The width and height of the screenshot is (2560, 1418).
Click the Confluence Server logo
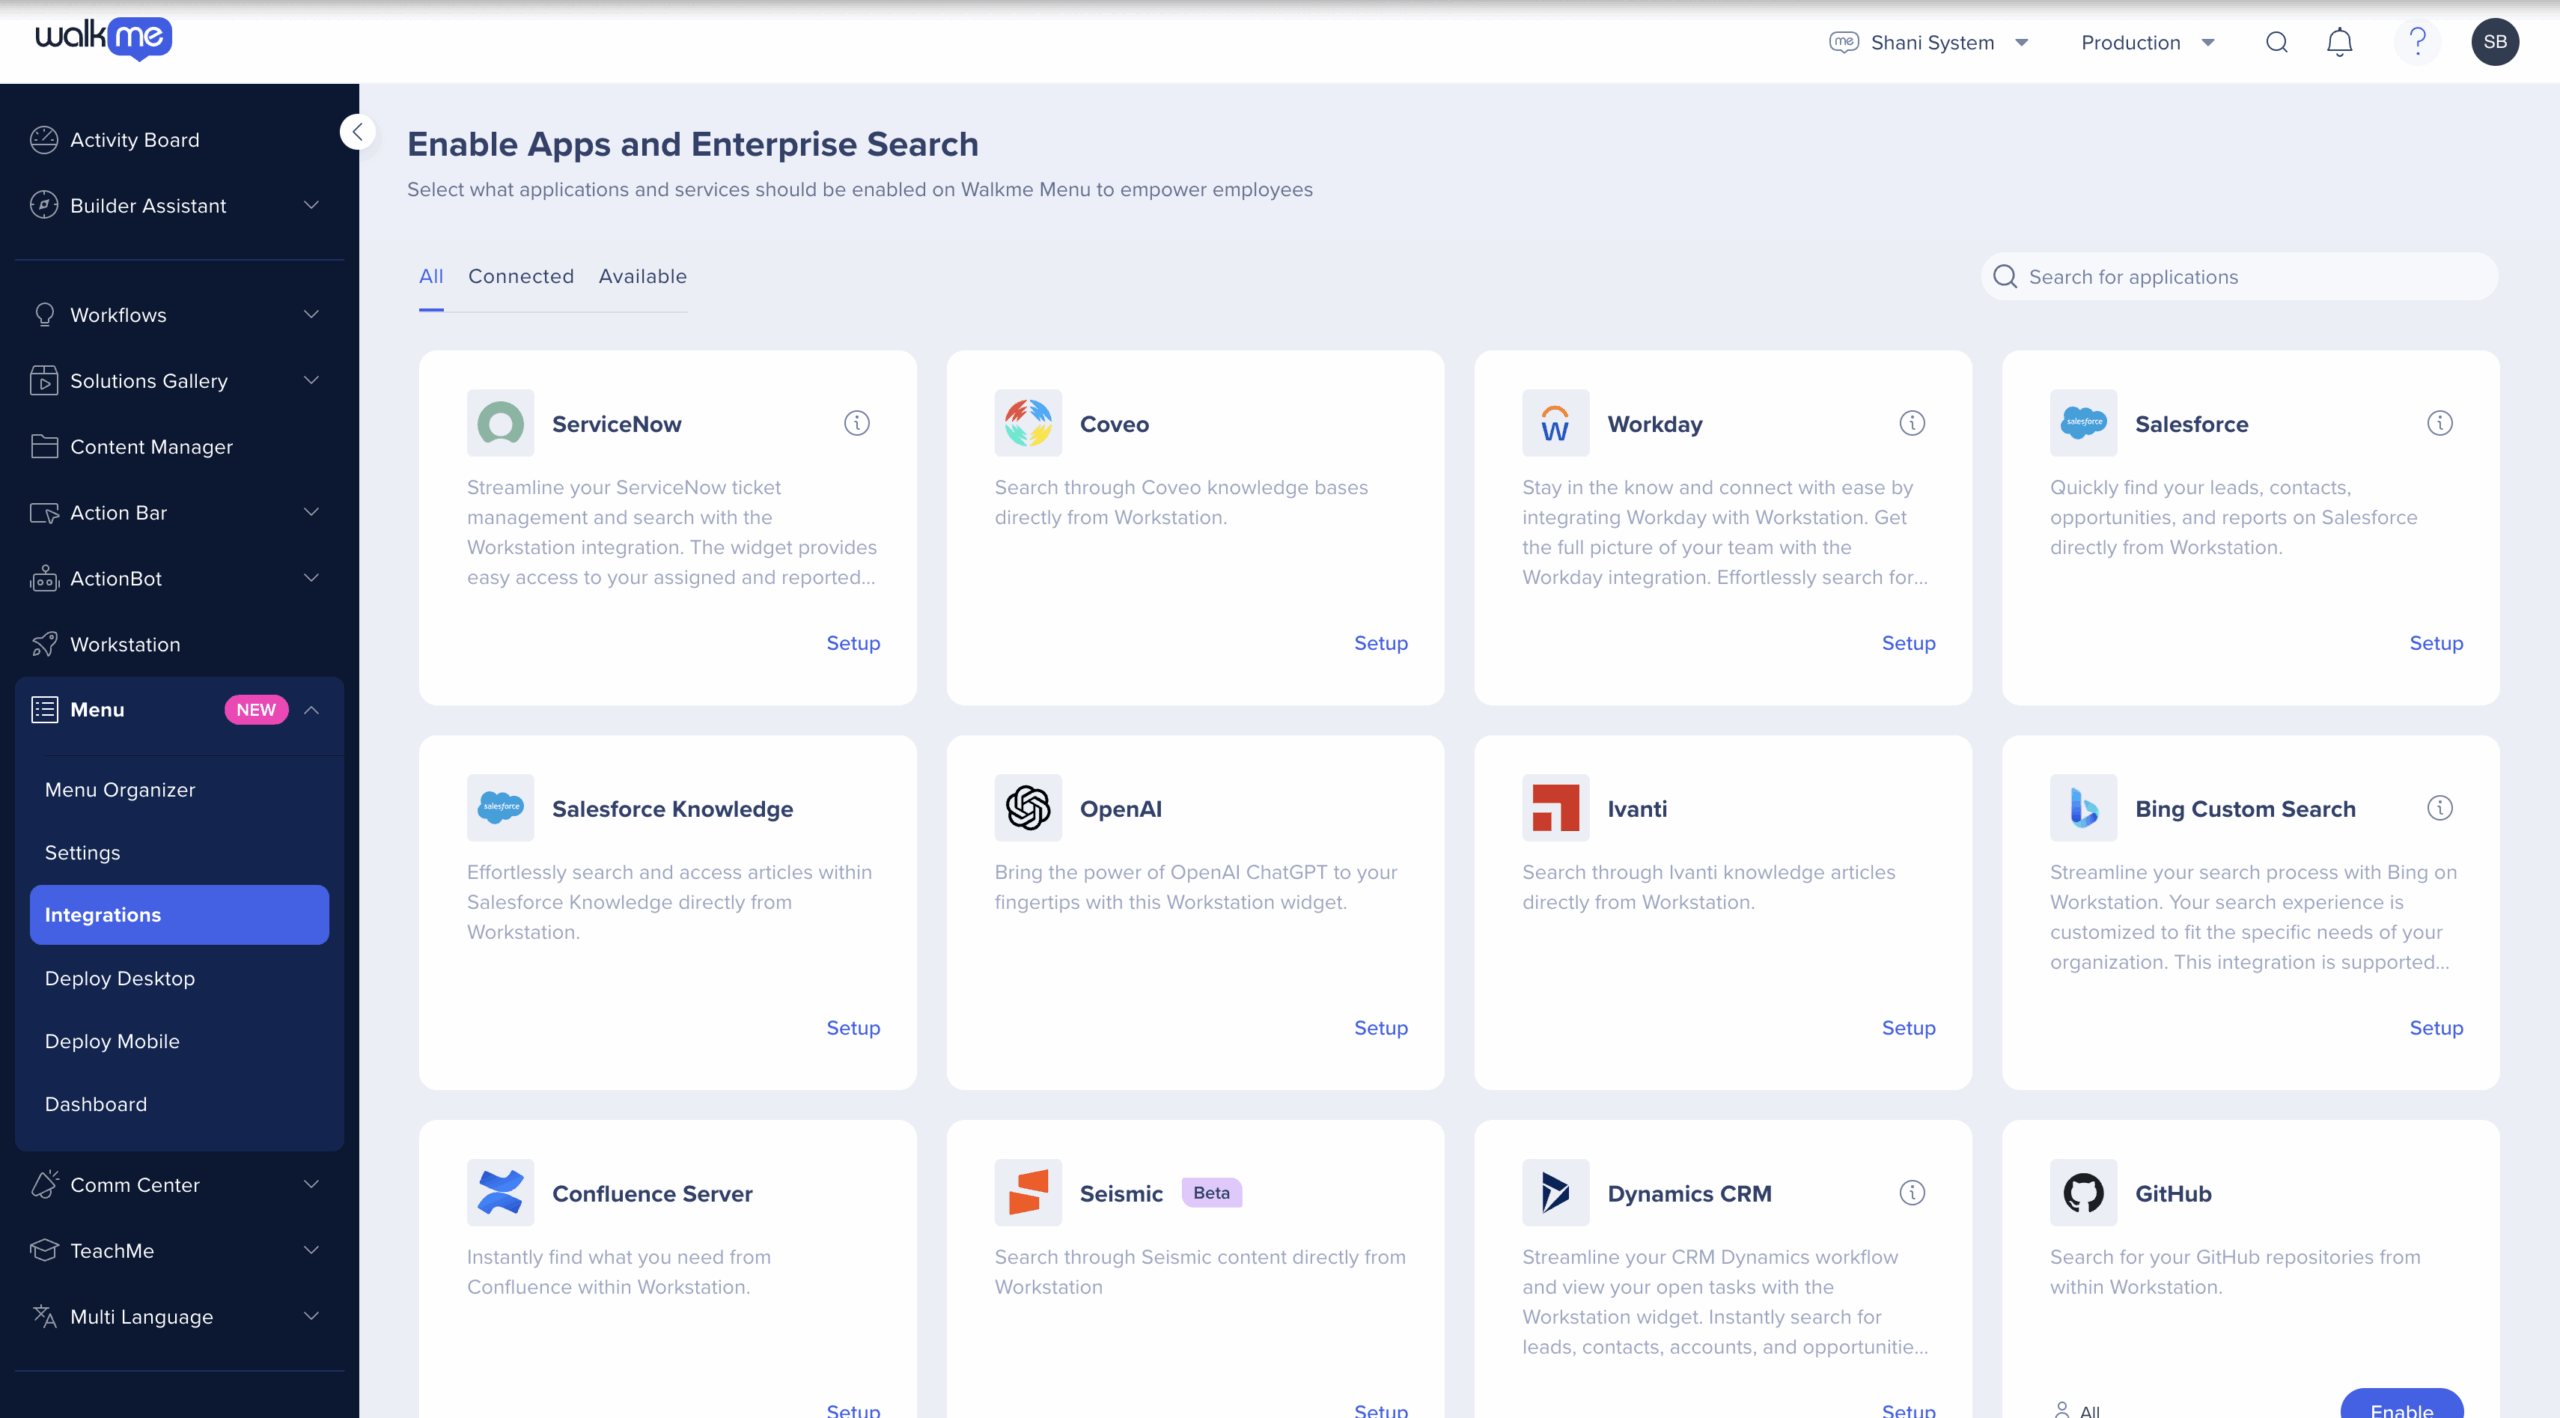500,1193
